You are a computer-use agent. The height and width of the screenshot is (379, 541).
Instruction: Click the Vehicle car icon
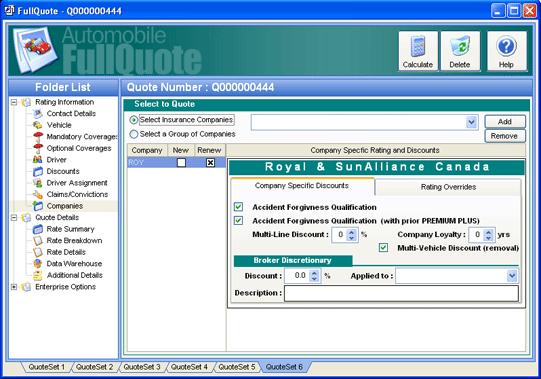click(38, 125)
